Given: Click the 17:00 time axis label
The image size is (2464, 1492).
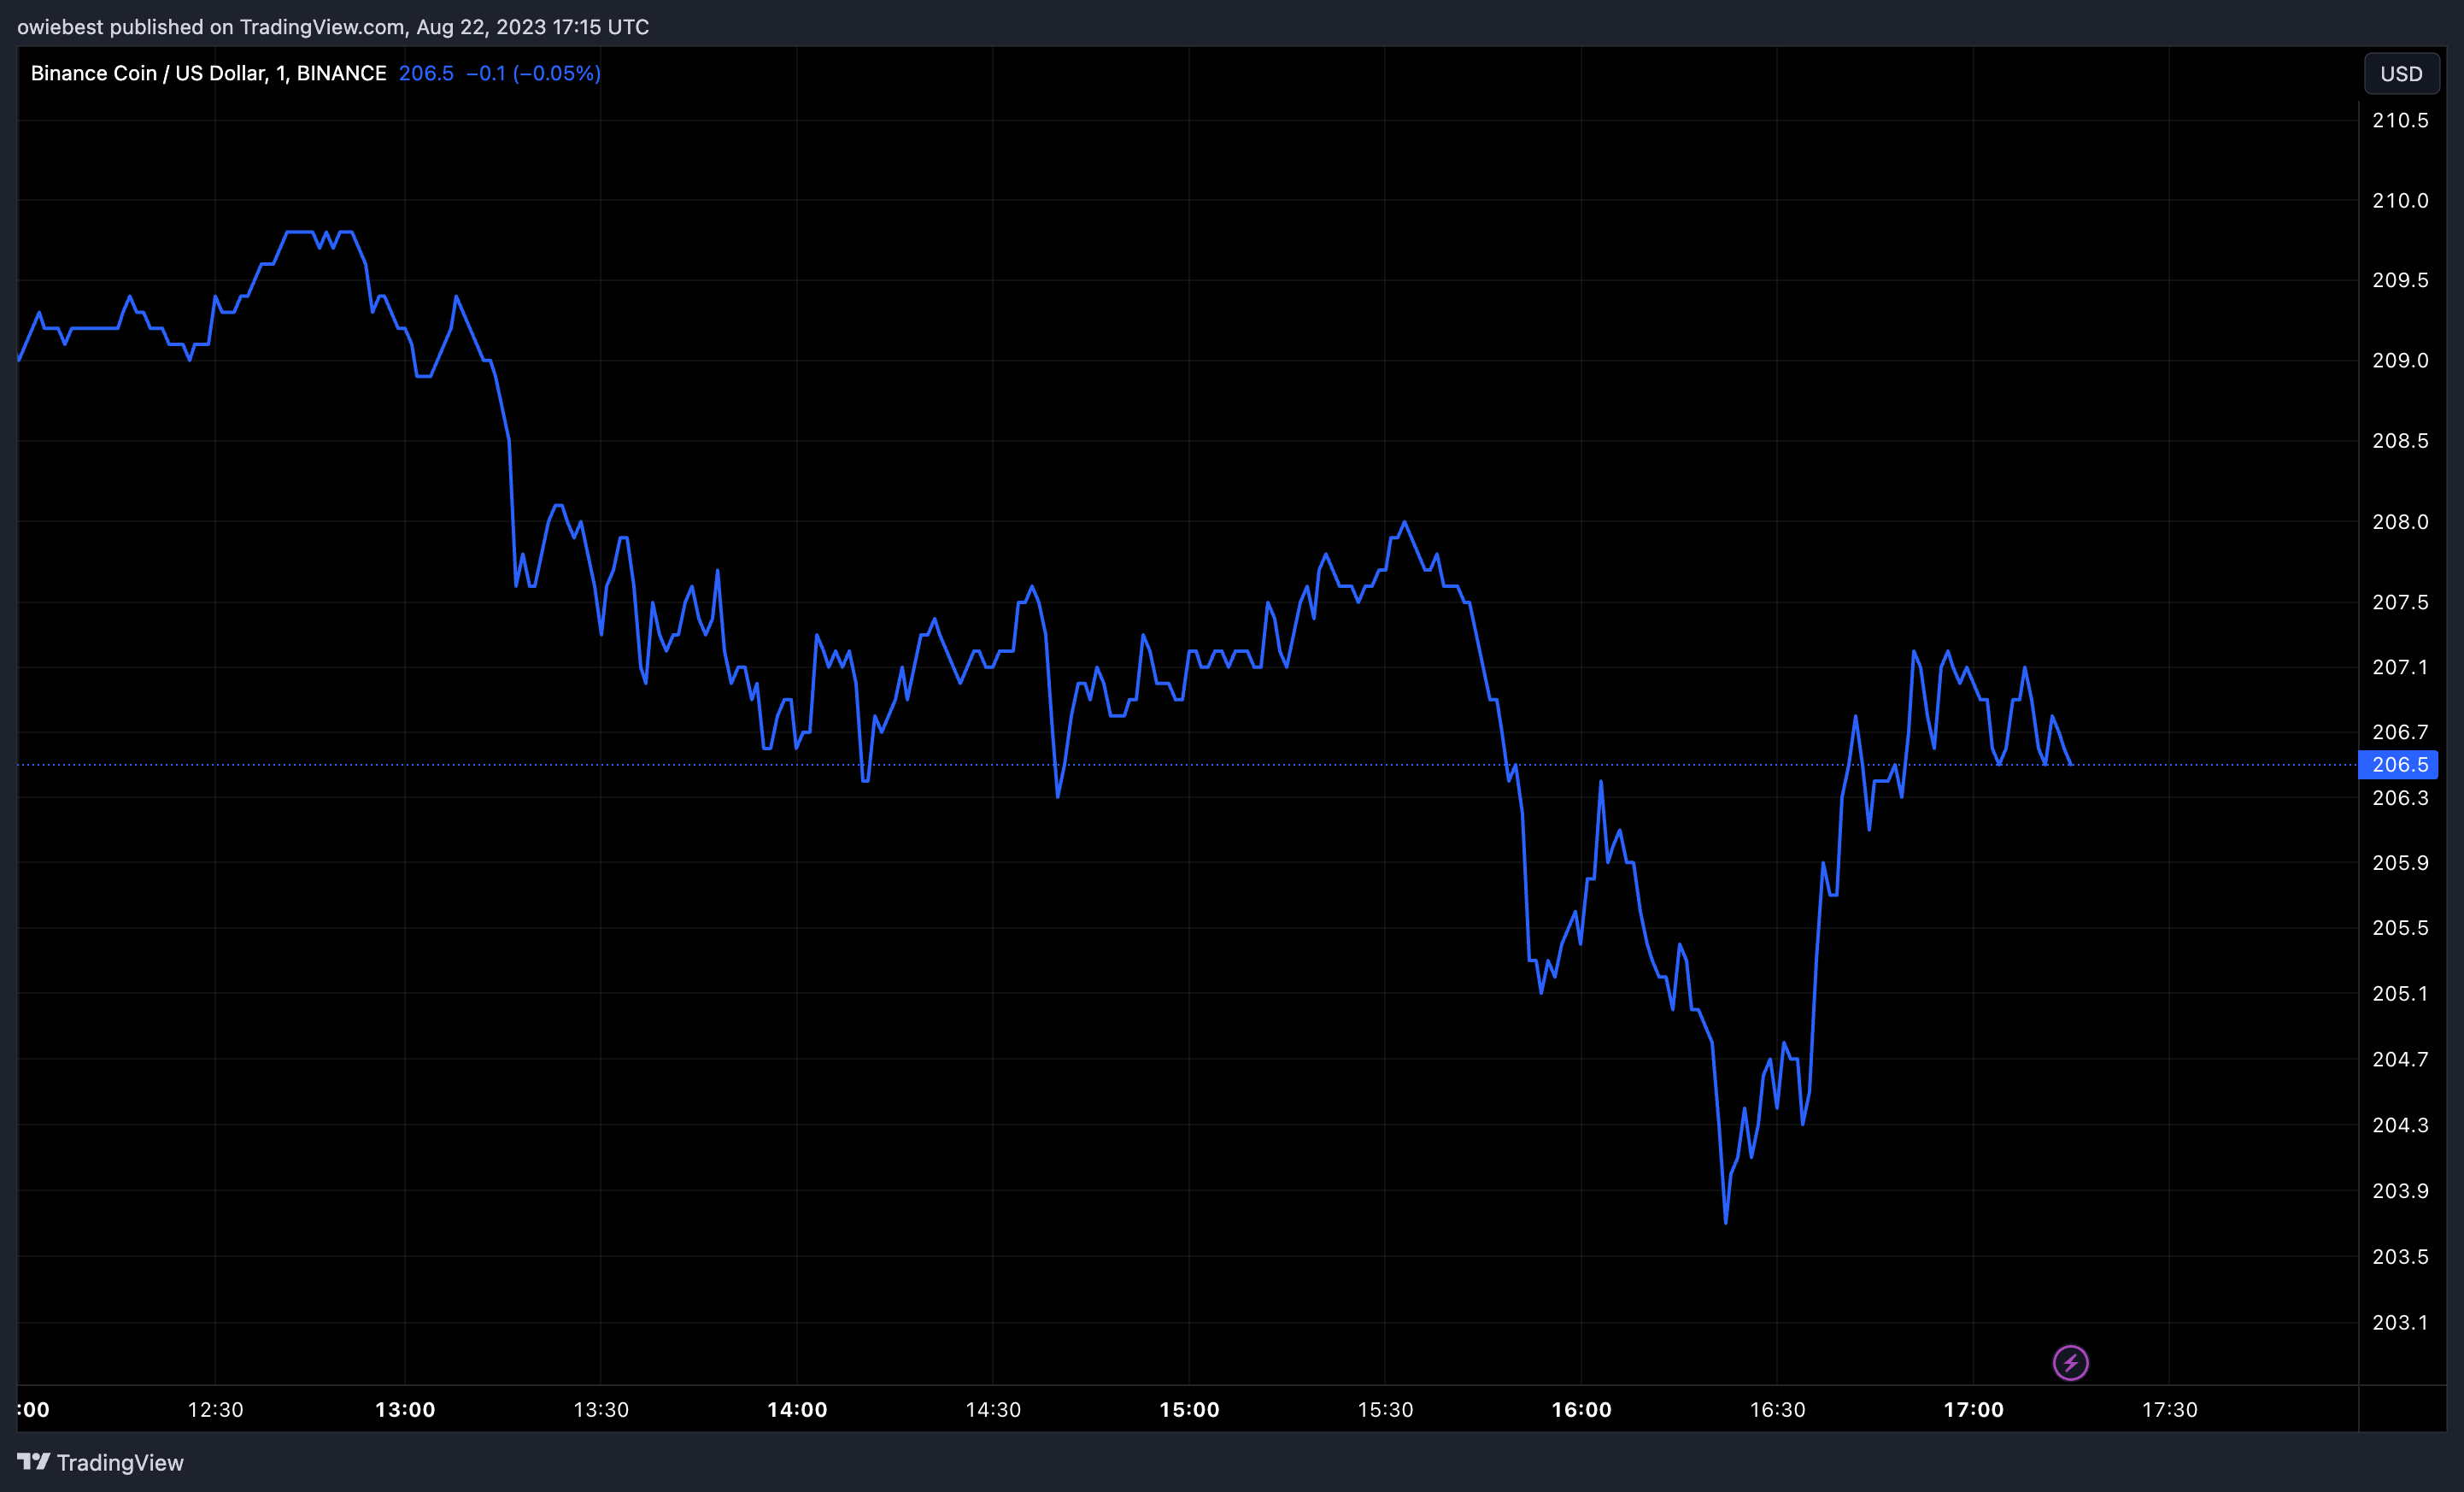Looking at the screenshot, I should coord(1973,1410).
